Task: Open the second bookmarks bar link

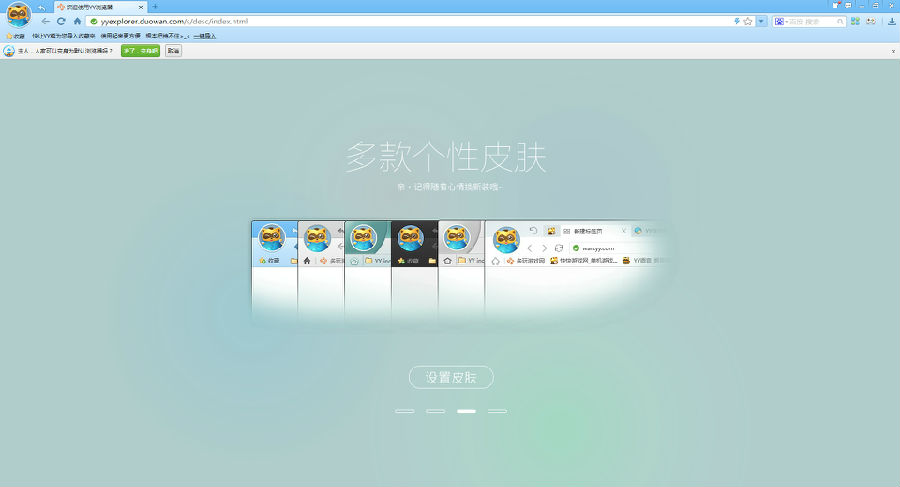Action: (121, 36)
